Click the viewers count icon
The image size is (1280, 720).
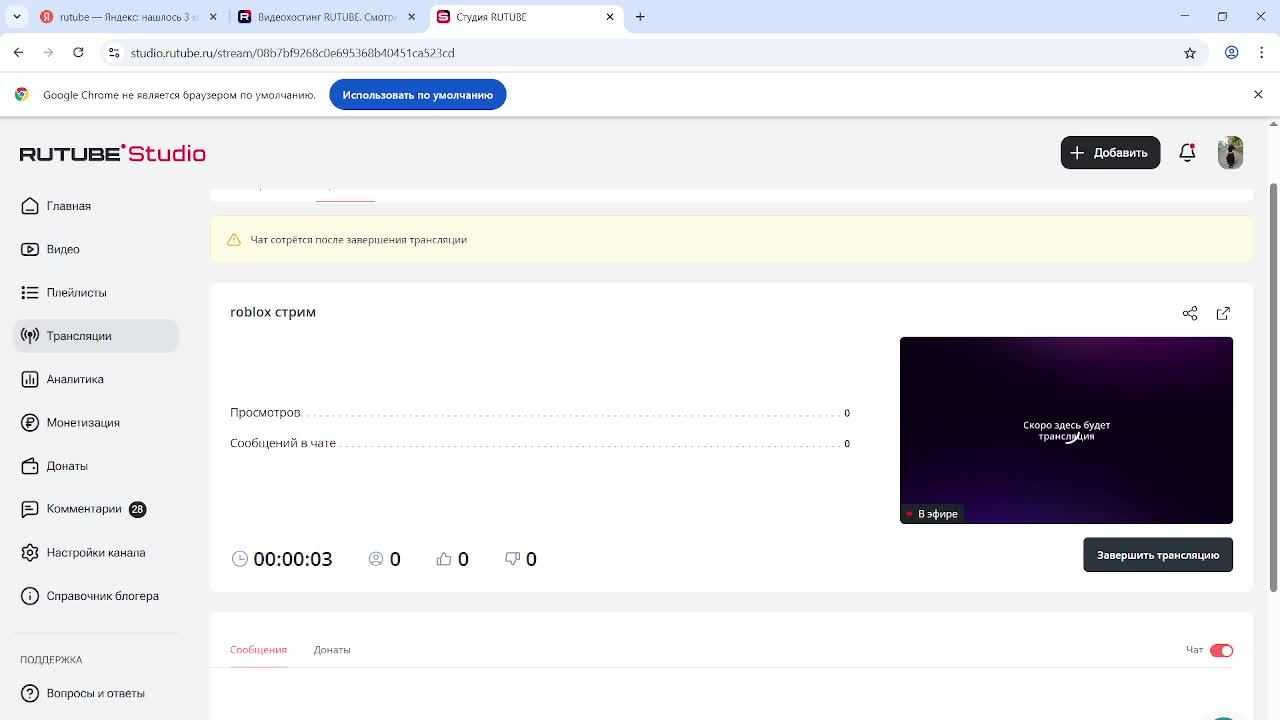[x=376, y=559]
